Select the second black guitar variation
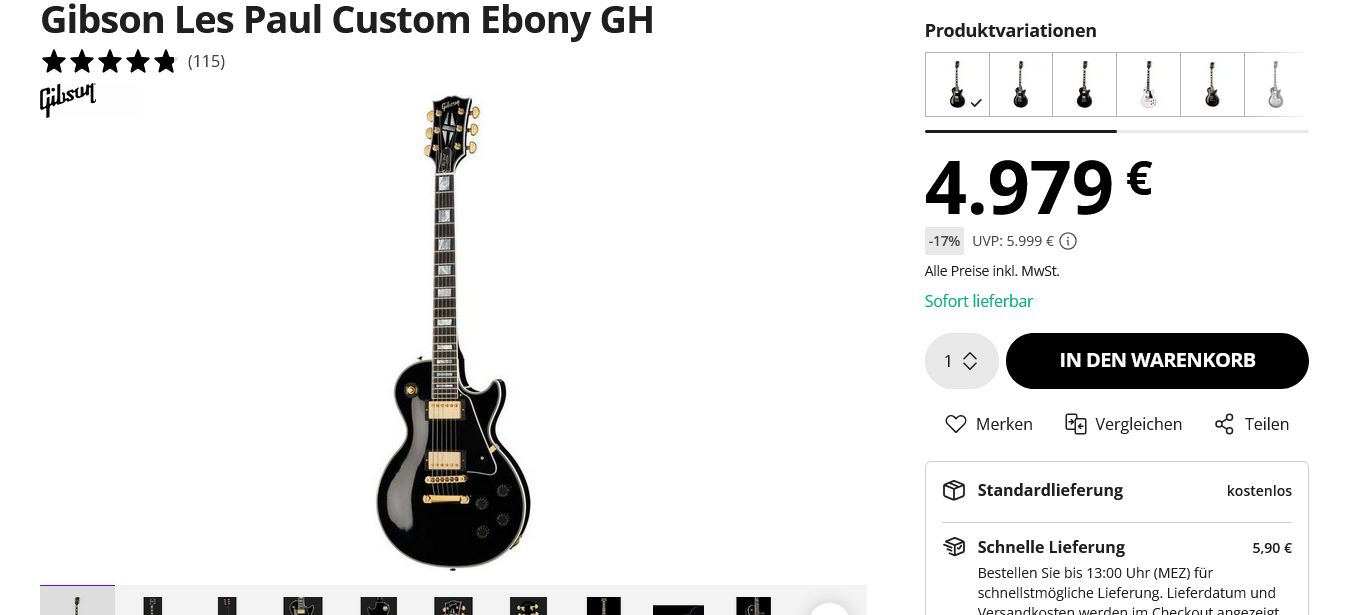 pos(1020,85)
